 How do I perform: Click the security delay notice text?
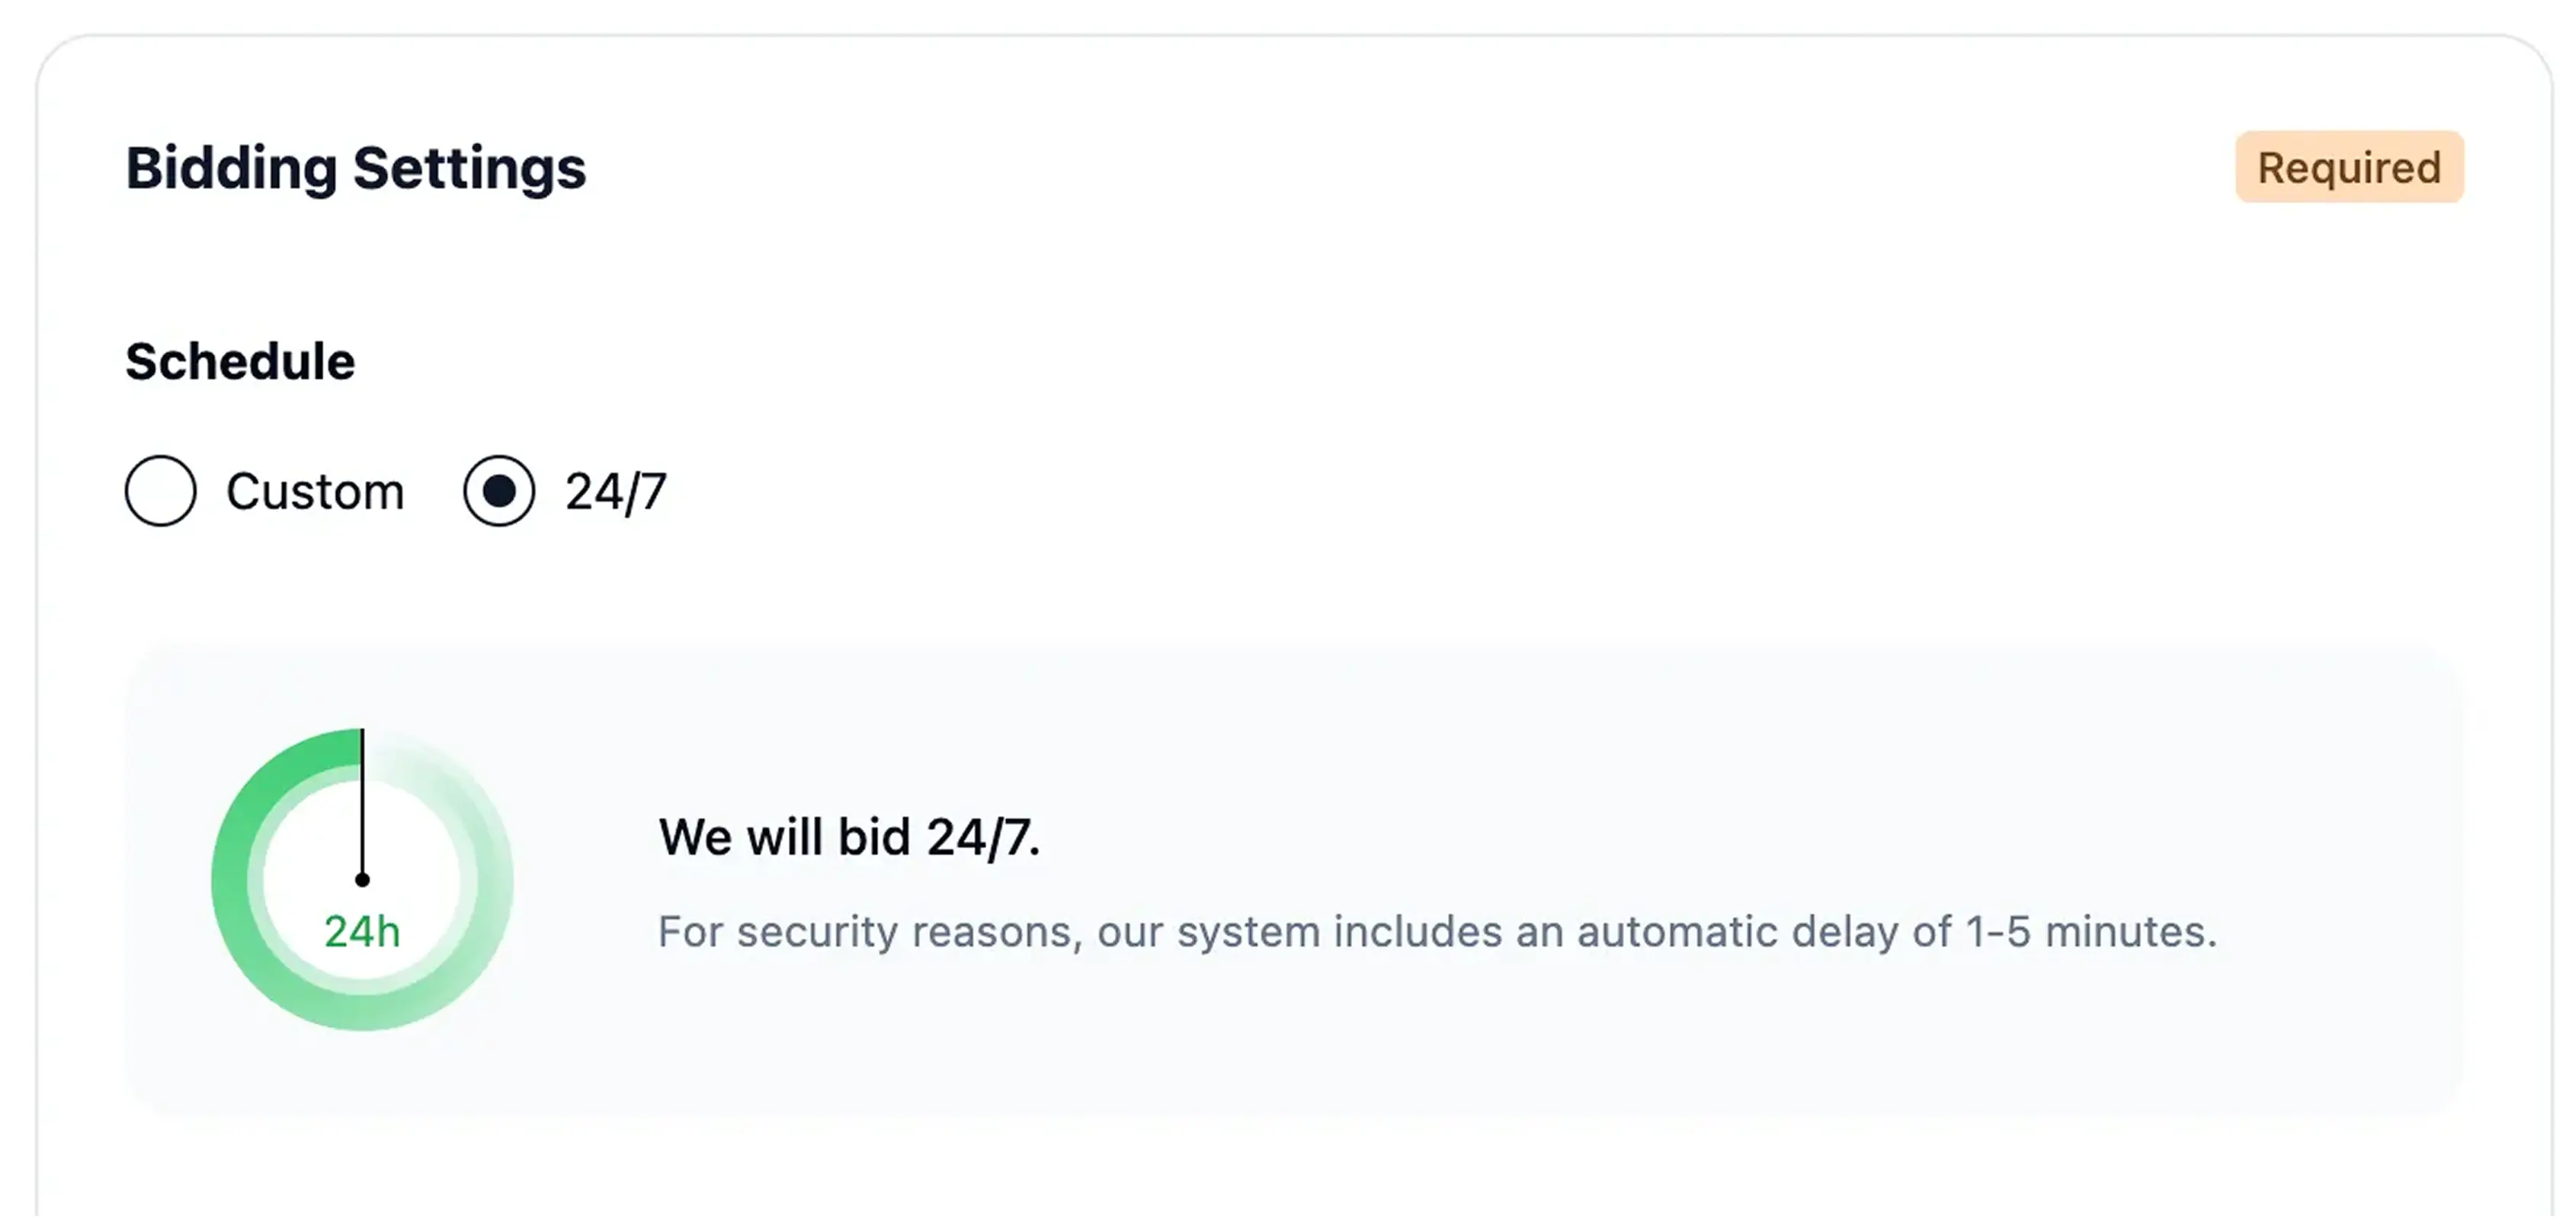1437,932
